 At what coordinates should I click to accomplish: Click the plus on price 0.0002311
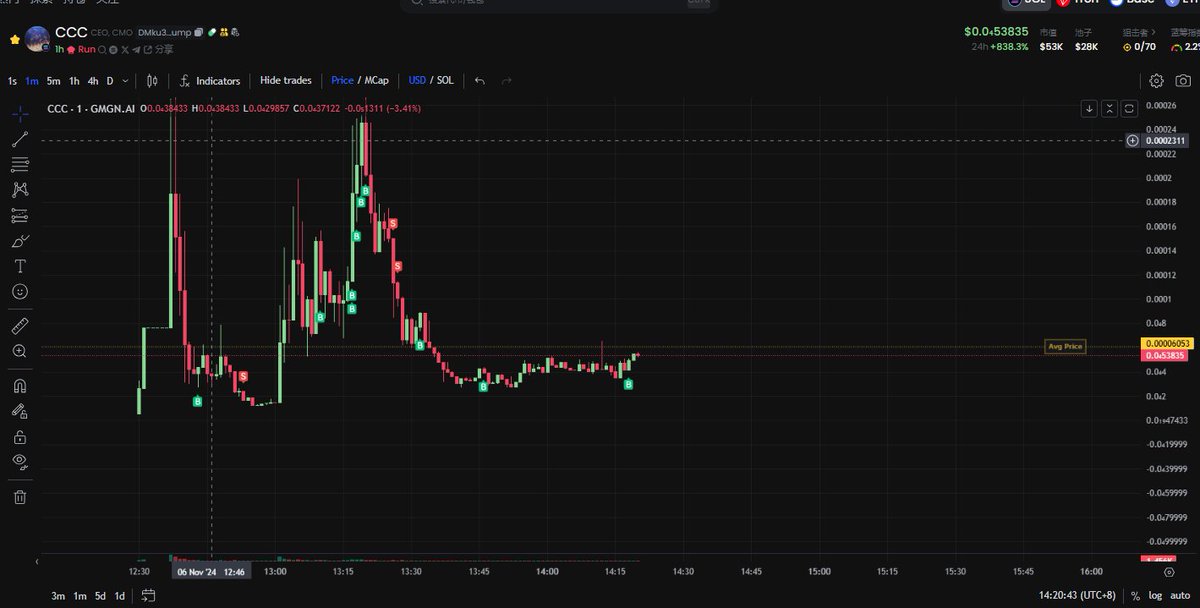(1132, 140)
